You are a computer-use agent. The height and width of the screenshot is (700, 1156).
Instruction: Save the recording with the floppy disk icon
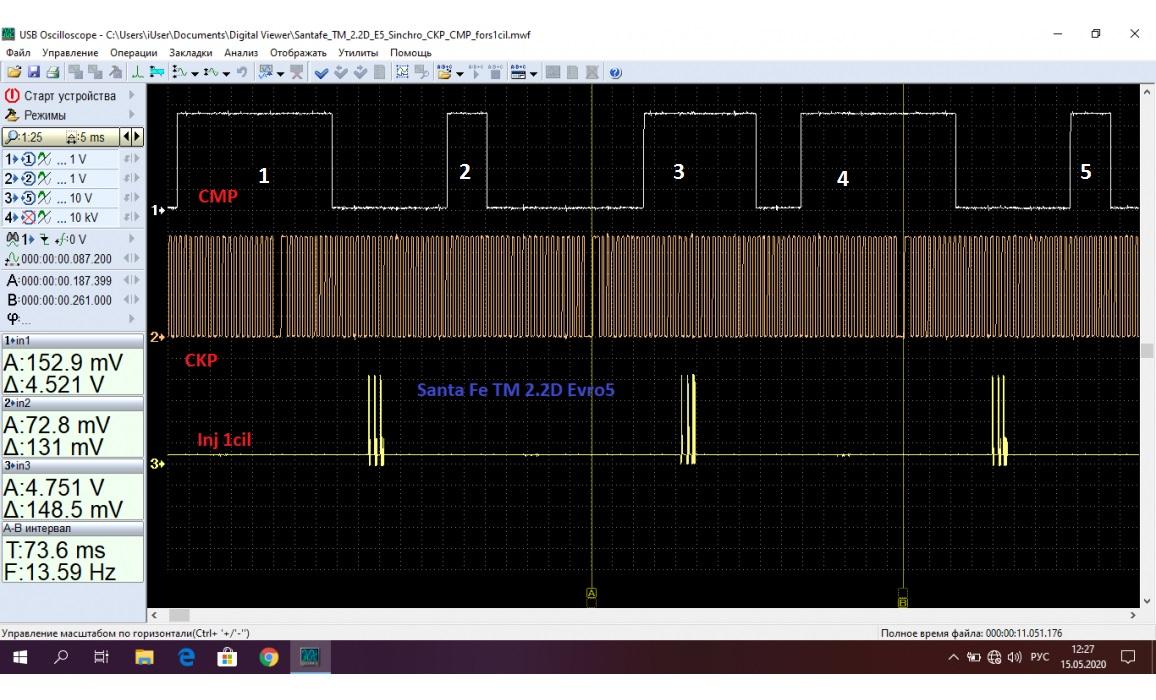(34, 72)
